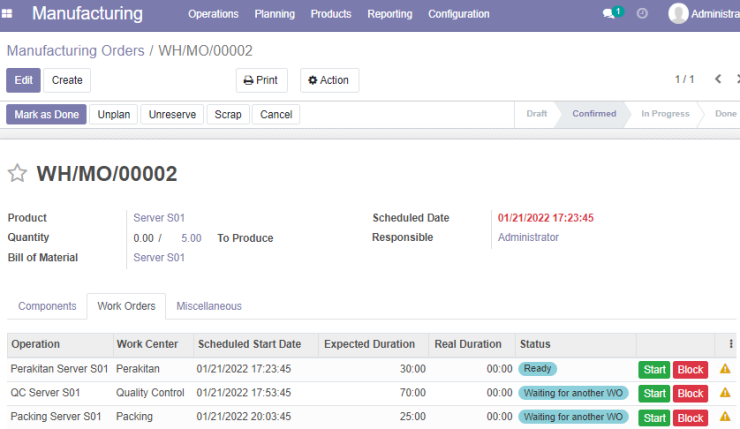Block the QC Server S01 work order
The image size is (740, 429).
click(690, 394)
